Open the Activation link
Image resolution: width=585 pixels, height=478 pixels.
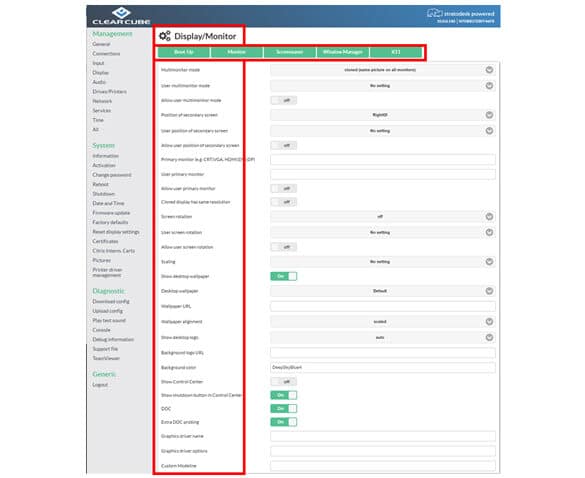click(x=104, y=165)
